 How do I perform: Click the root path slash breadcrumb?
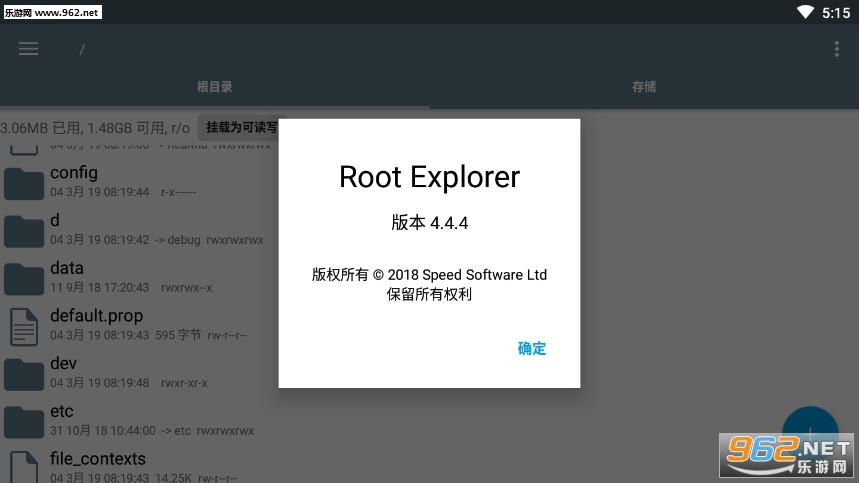coord(82,50)
